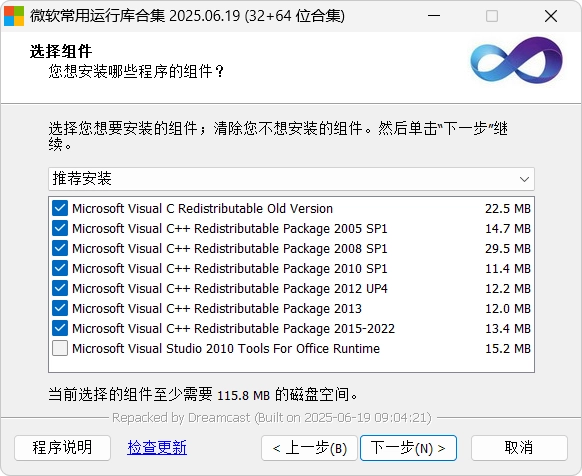Enable Visual Studio 2010 Tools For Office Runtime
The width and height of the screenshot is (582, 476).
60,348
